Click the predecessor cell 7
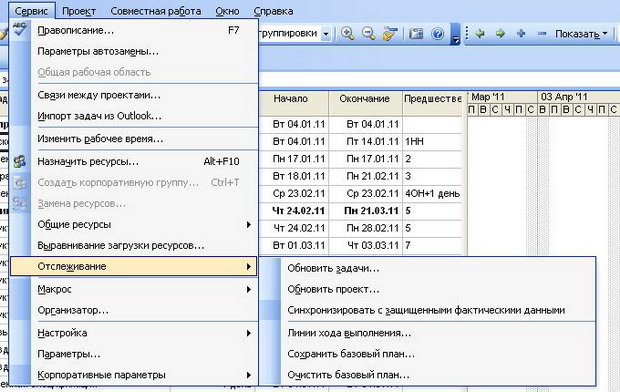 click(433, 246)
